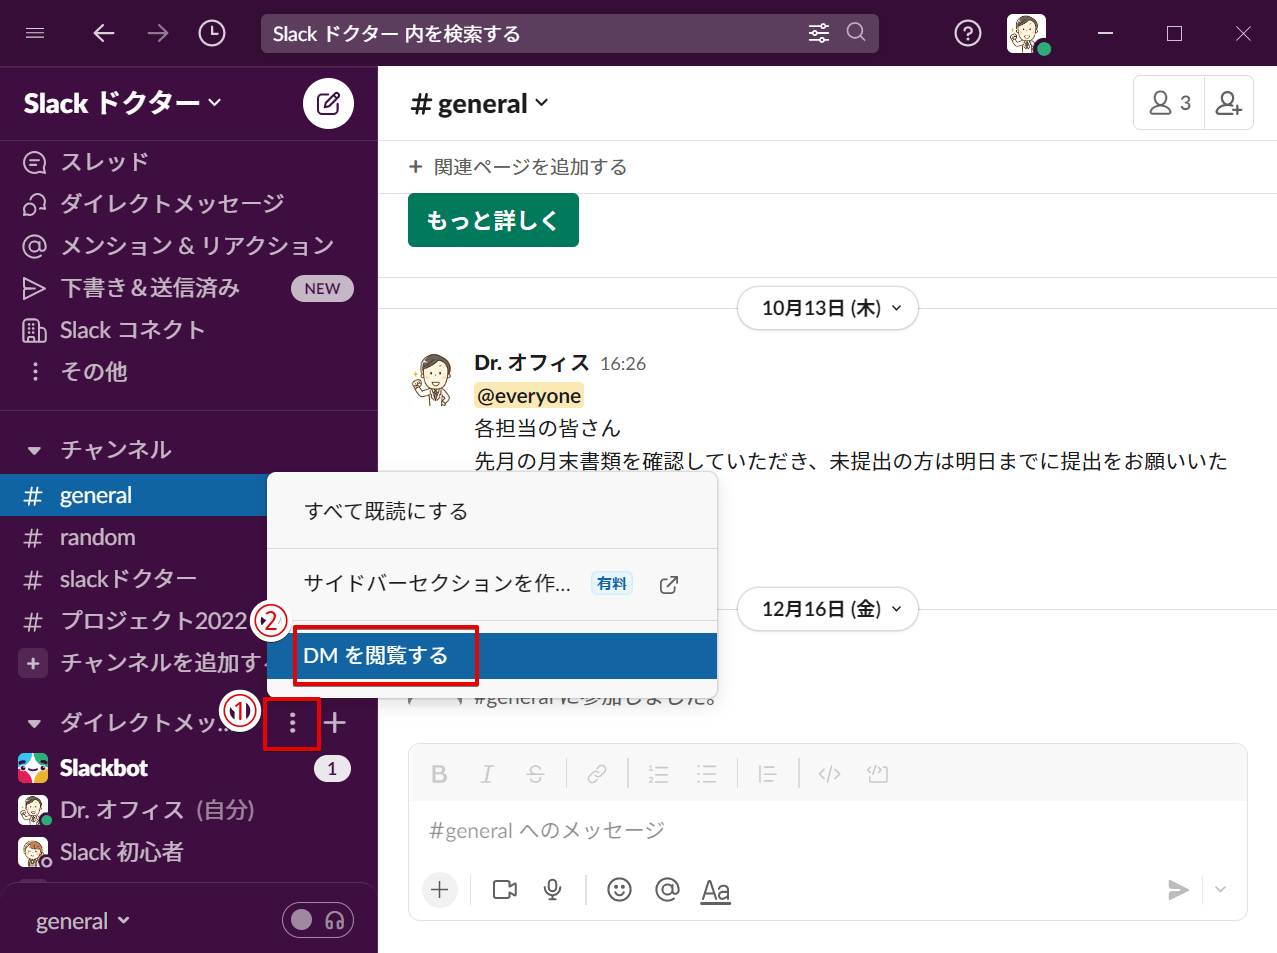Click the もっと詳しく green button
The width and height of the screenshot is (1277, 953).
tap(492, 220)
